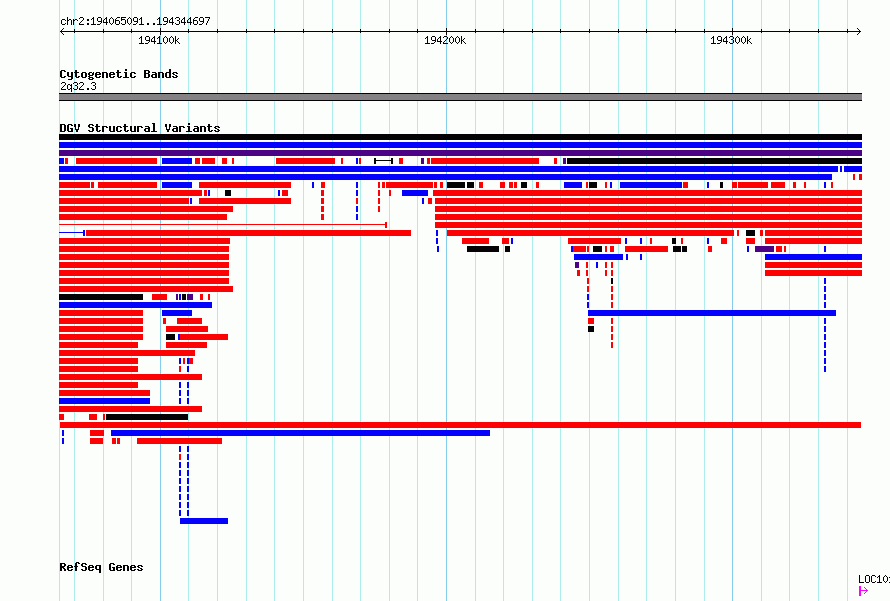Image resolution: width=890 pixels, height=601 pixels.
Task: Click the magenta gene arrow glyph
Action: point(864,591)
